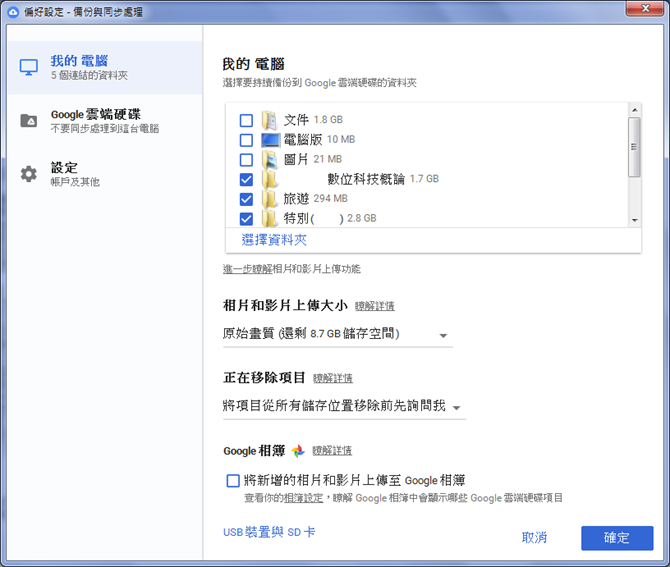Screen dimensions: 670x567
Task: Click the 取消 button
Action: 534,538
